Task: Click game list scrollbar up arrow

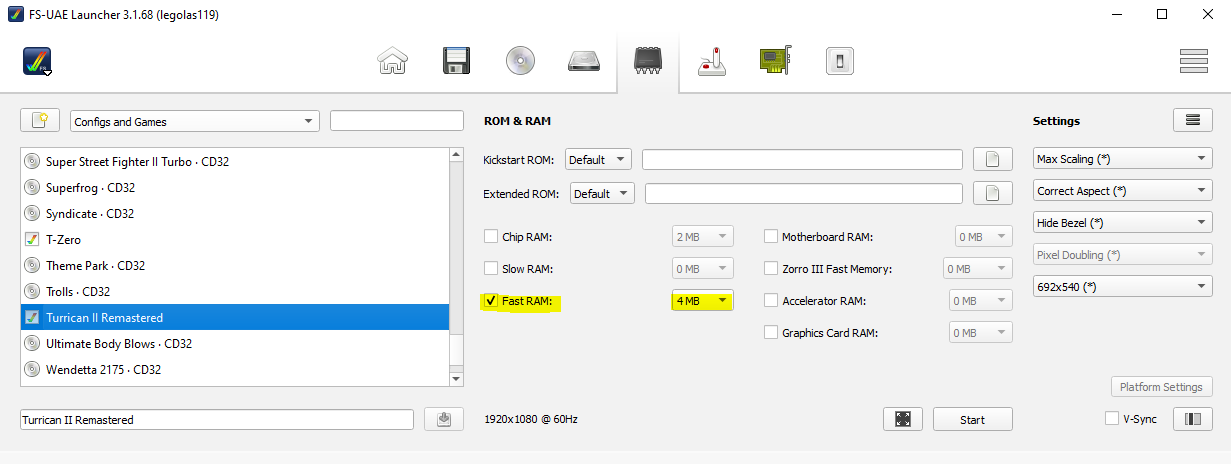Action: (x=457, y=154)
